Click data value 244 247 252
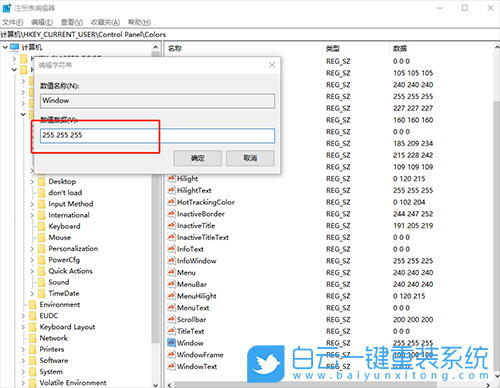This screenshot has height=388, width=500. (413, 214)
